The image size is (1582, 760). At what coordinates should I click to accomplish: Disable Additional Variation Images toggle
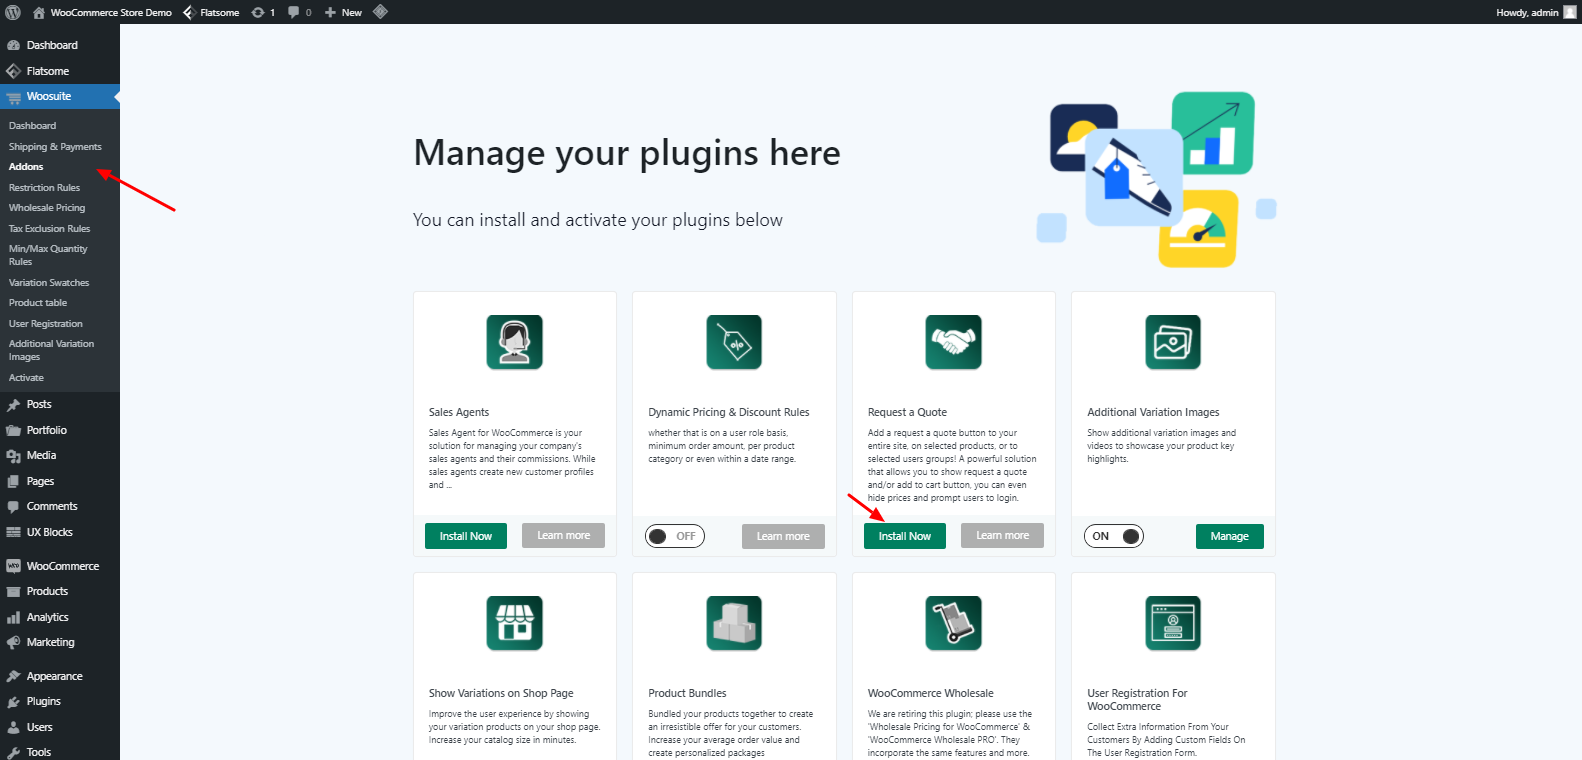tap(1114, 537)
